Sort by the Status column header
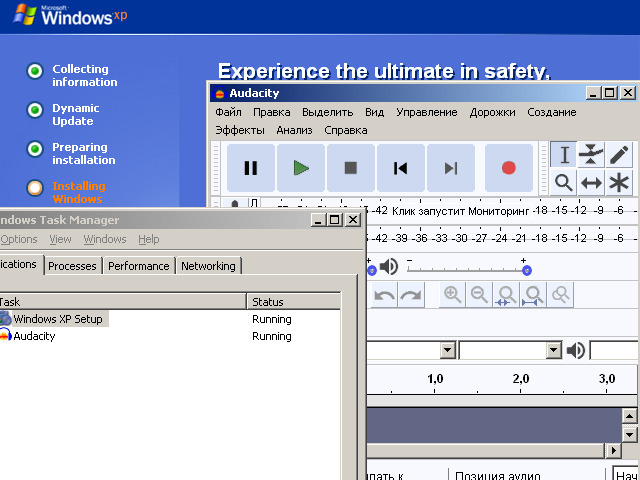The width and height of the screenshot is (640, 480). click(x=293, y=302)
